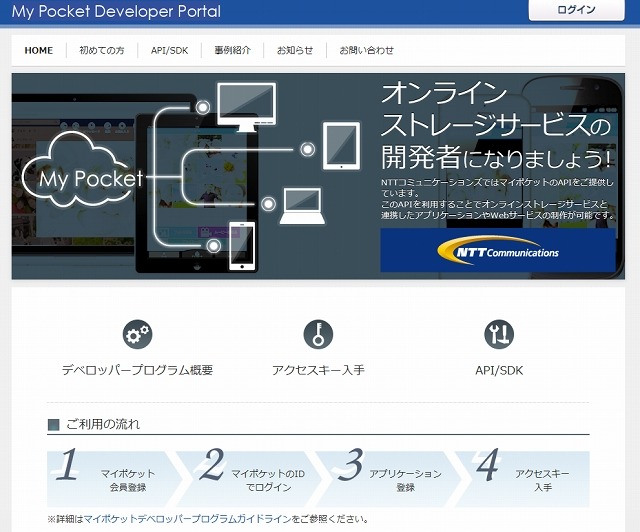
Task: Click the デベロッパープログラム概要 text link
Action: tap(137, 370)
